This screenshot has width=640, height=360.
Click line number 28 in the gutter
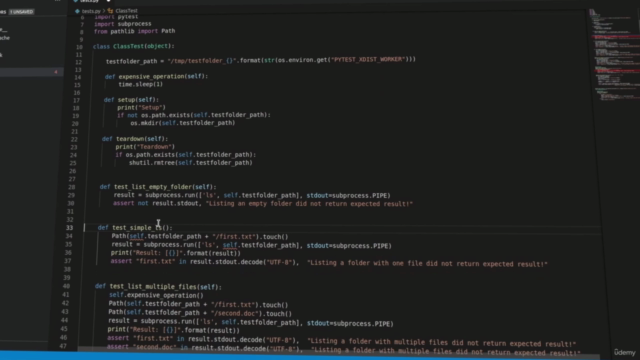tap(71, 187)
